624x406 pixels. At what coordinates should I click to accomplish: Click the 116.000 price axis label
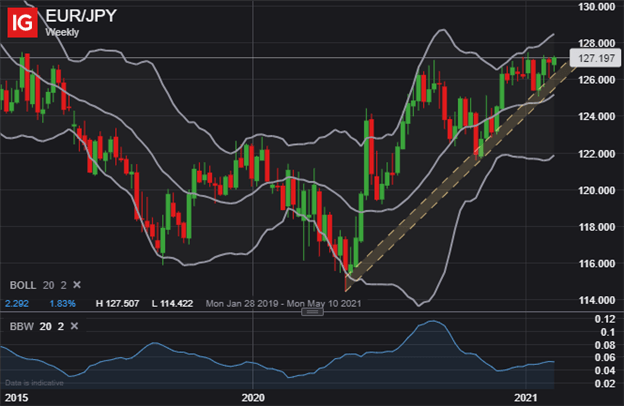[597, 264]
